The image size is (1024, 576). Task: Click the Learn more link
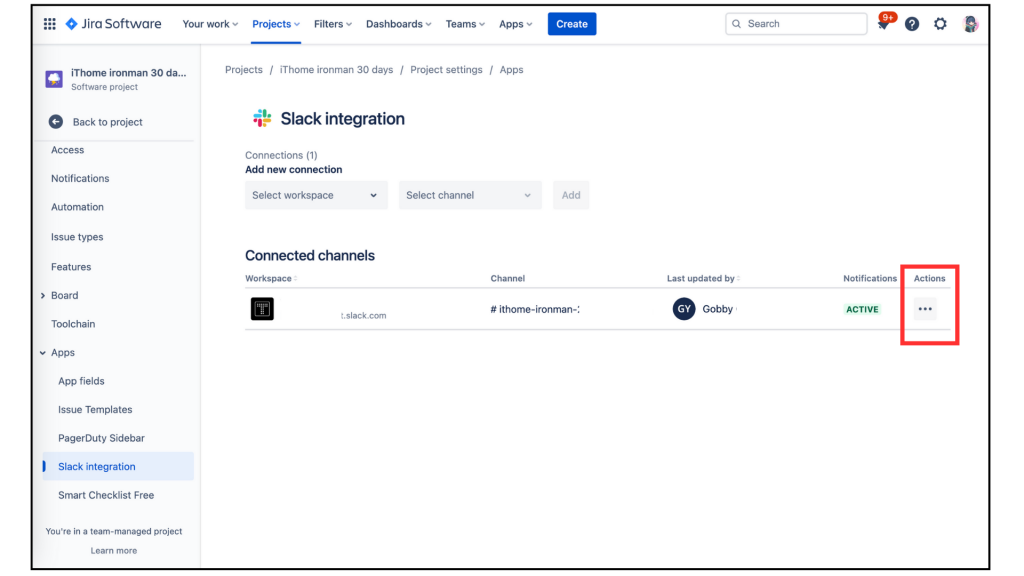(114, 551)
